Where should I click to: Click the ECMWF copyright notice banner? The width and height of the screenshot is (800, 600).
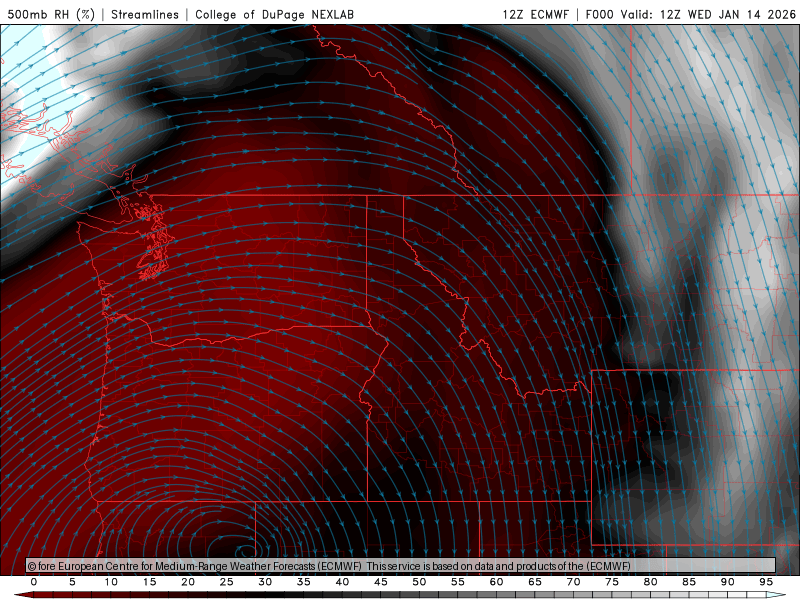(401, 566)
